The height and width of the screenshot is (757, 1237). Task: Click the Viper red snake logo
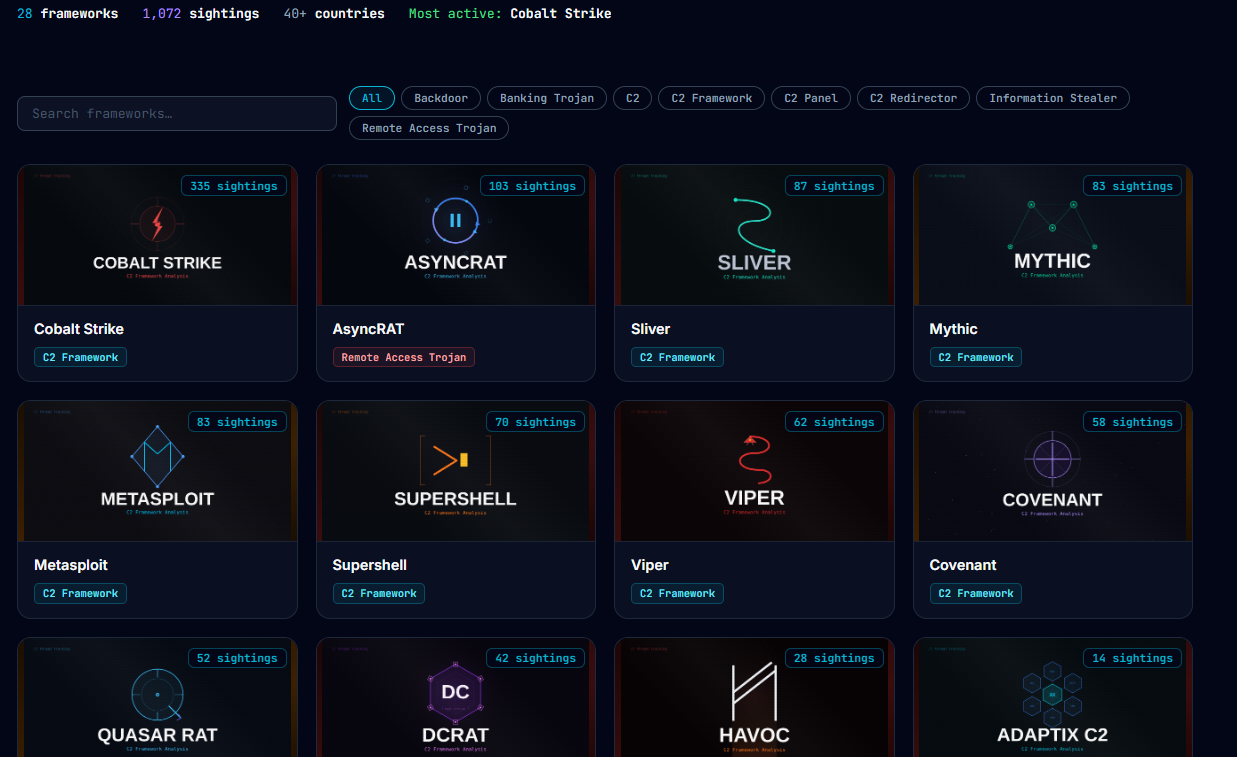point(754,460)
